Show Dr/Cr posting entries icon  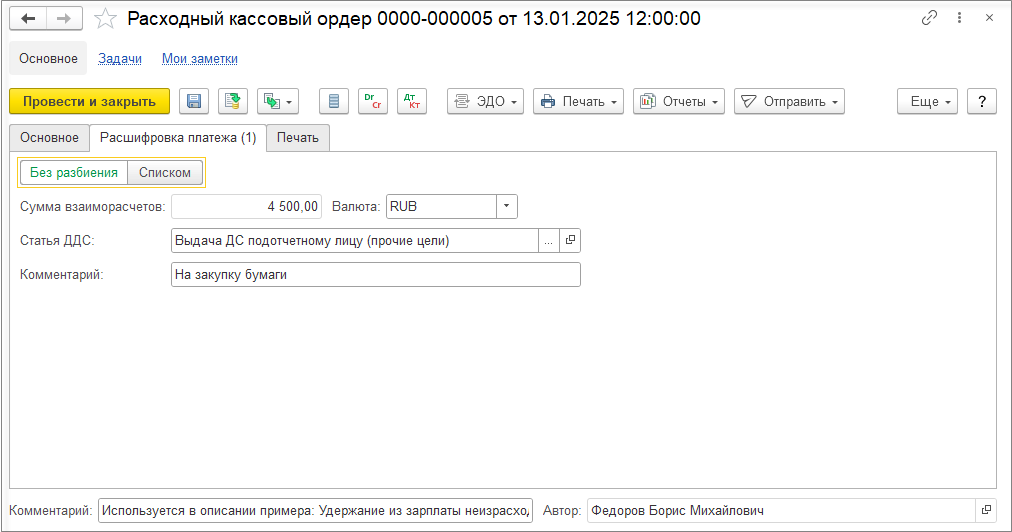click(373, 101)
